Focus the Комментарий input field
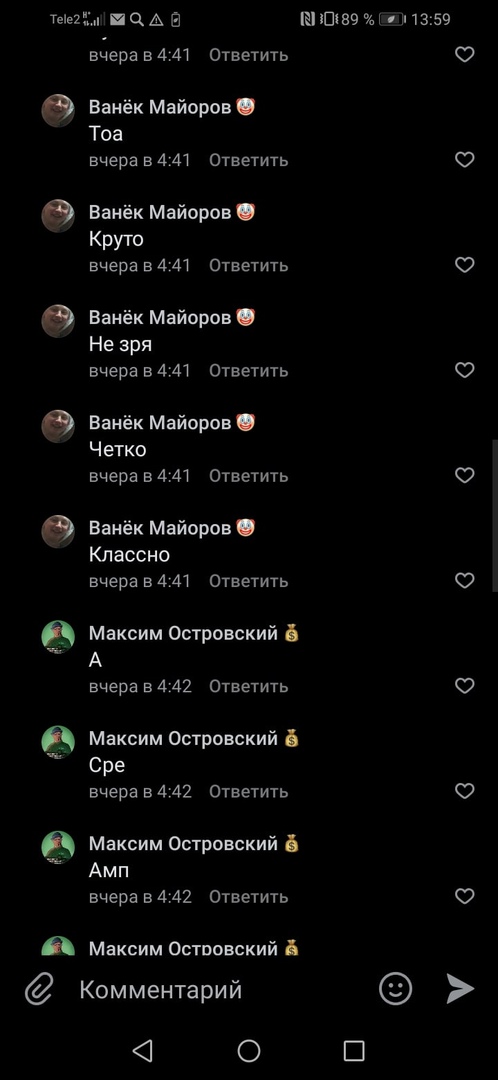The width and height of the screenshot is (498, 1080). click(x=220, y=990)
